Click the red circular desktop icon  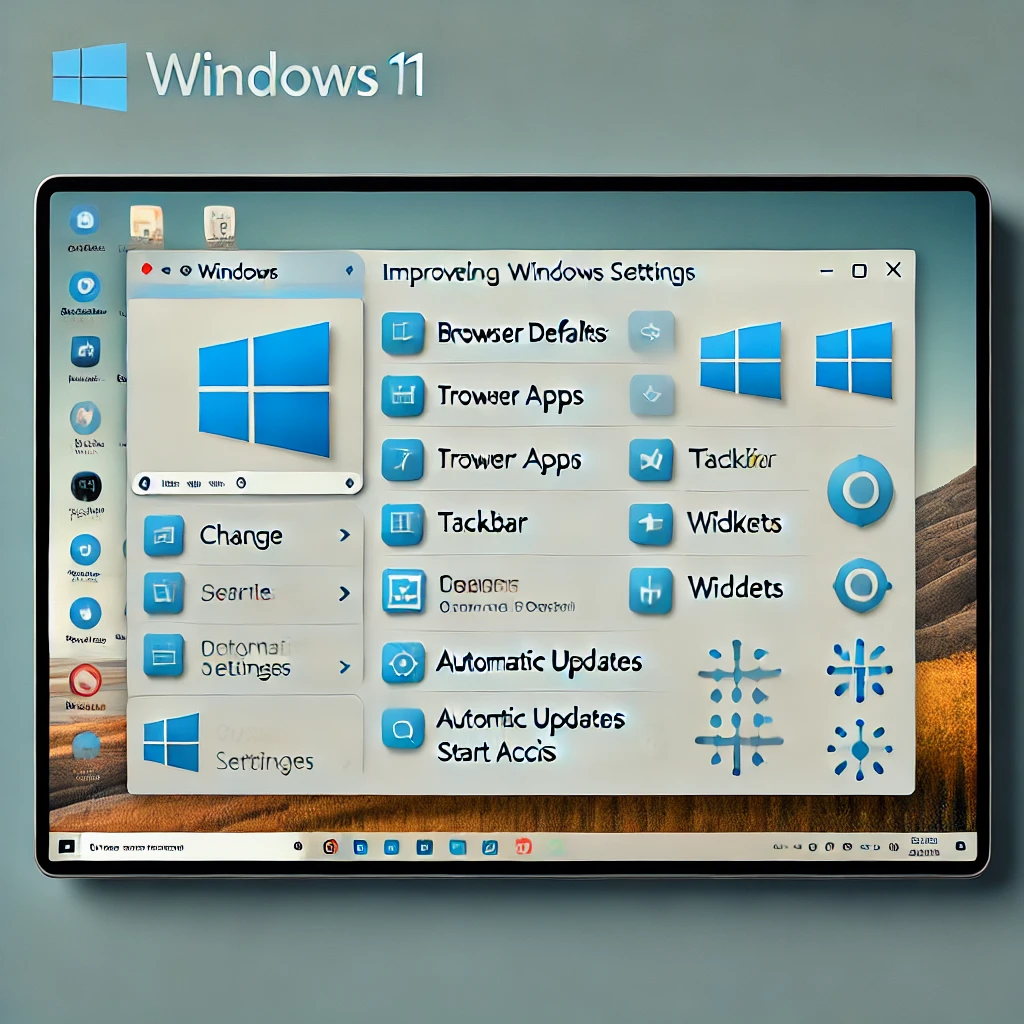tap(85, 681)
